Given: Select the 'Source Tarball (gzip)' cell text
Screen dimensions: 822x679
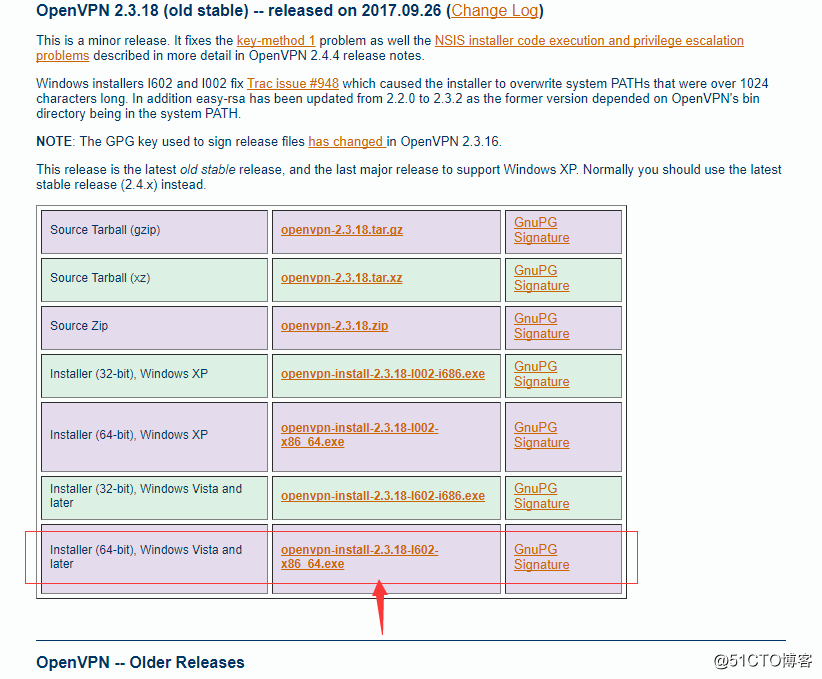Looking at the screenshot, I should (x=105, y=230).
